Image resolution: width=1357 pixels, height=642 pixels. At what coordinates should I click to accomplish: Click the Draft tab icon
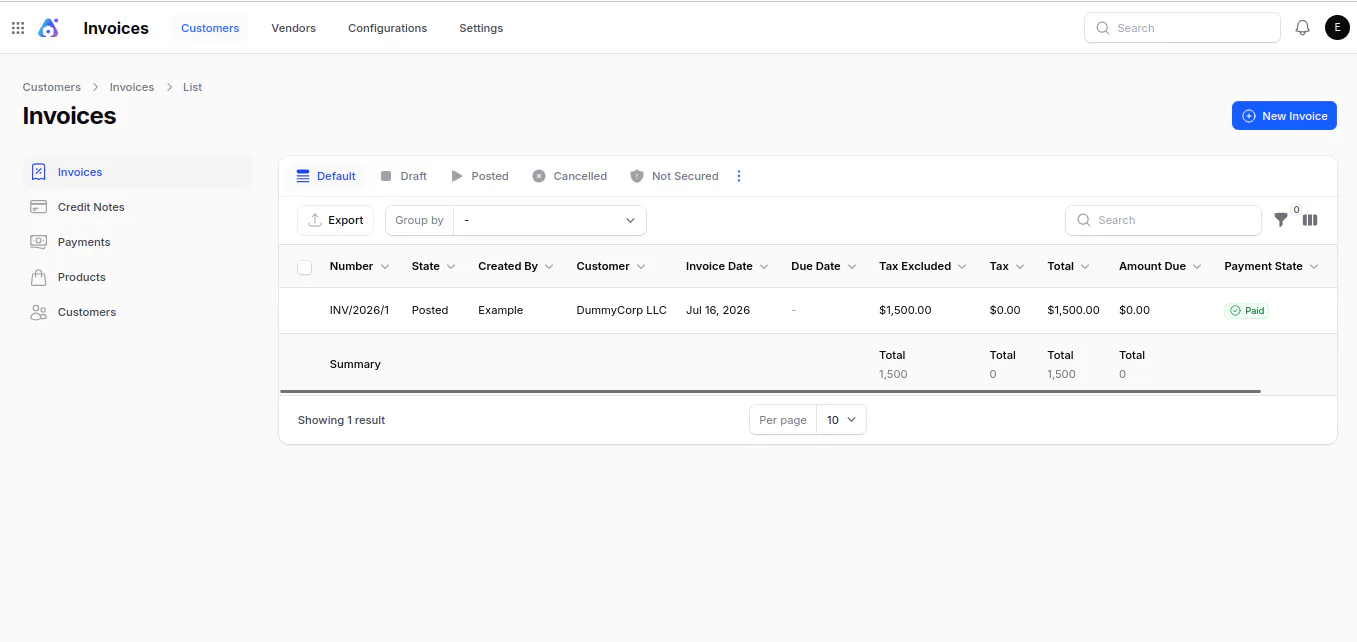pos(386,176)
